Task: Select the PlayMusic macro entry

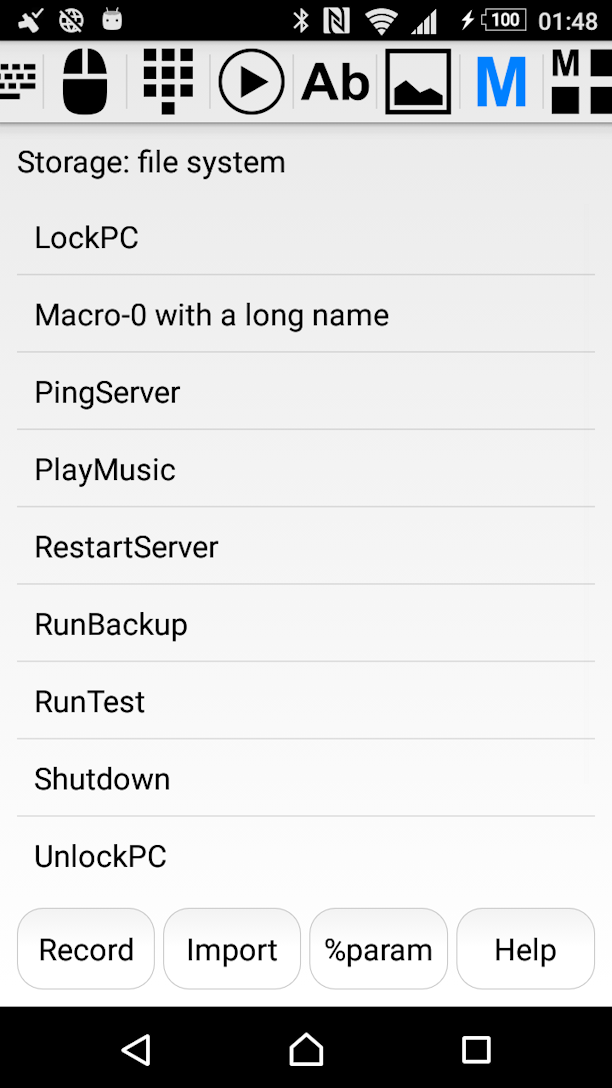Action: click(x=306, y=469)
